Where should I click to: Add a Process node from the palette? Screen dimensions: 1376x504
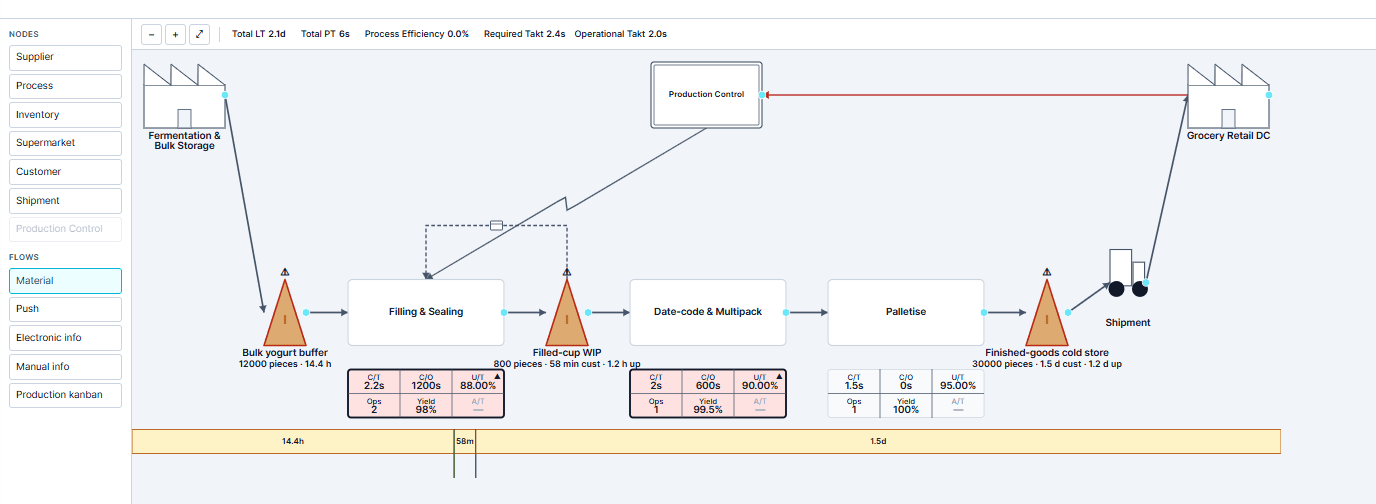point(65,86)
